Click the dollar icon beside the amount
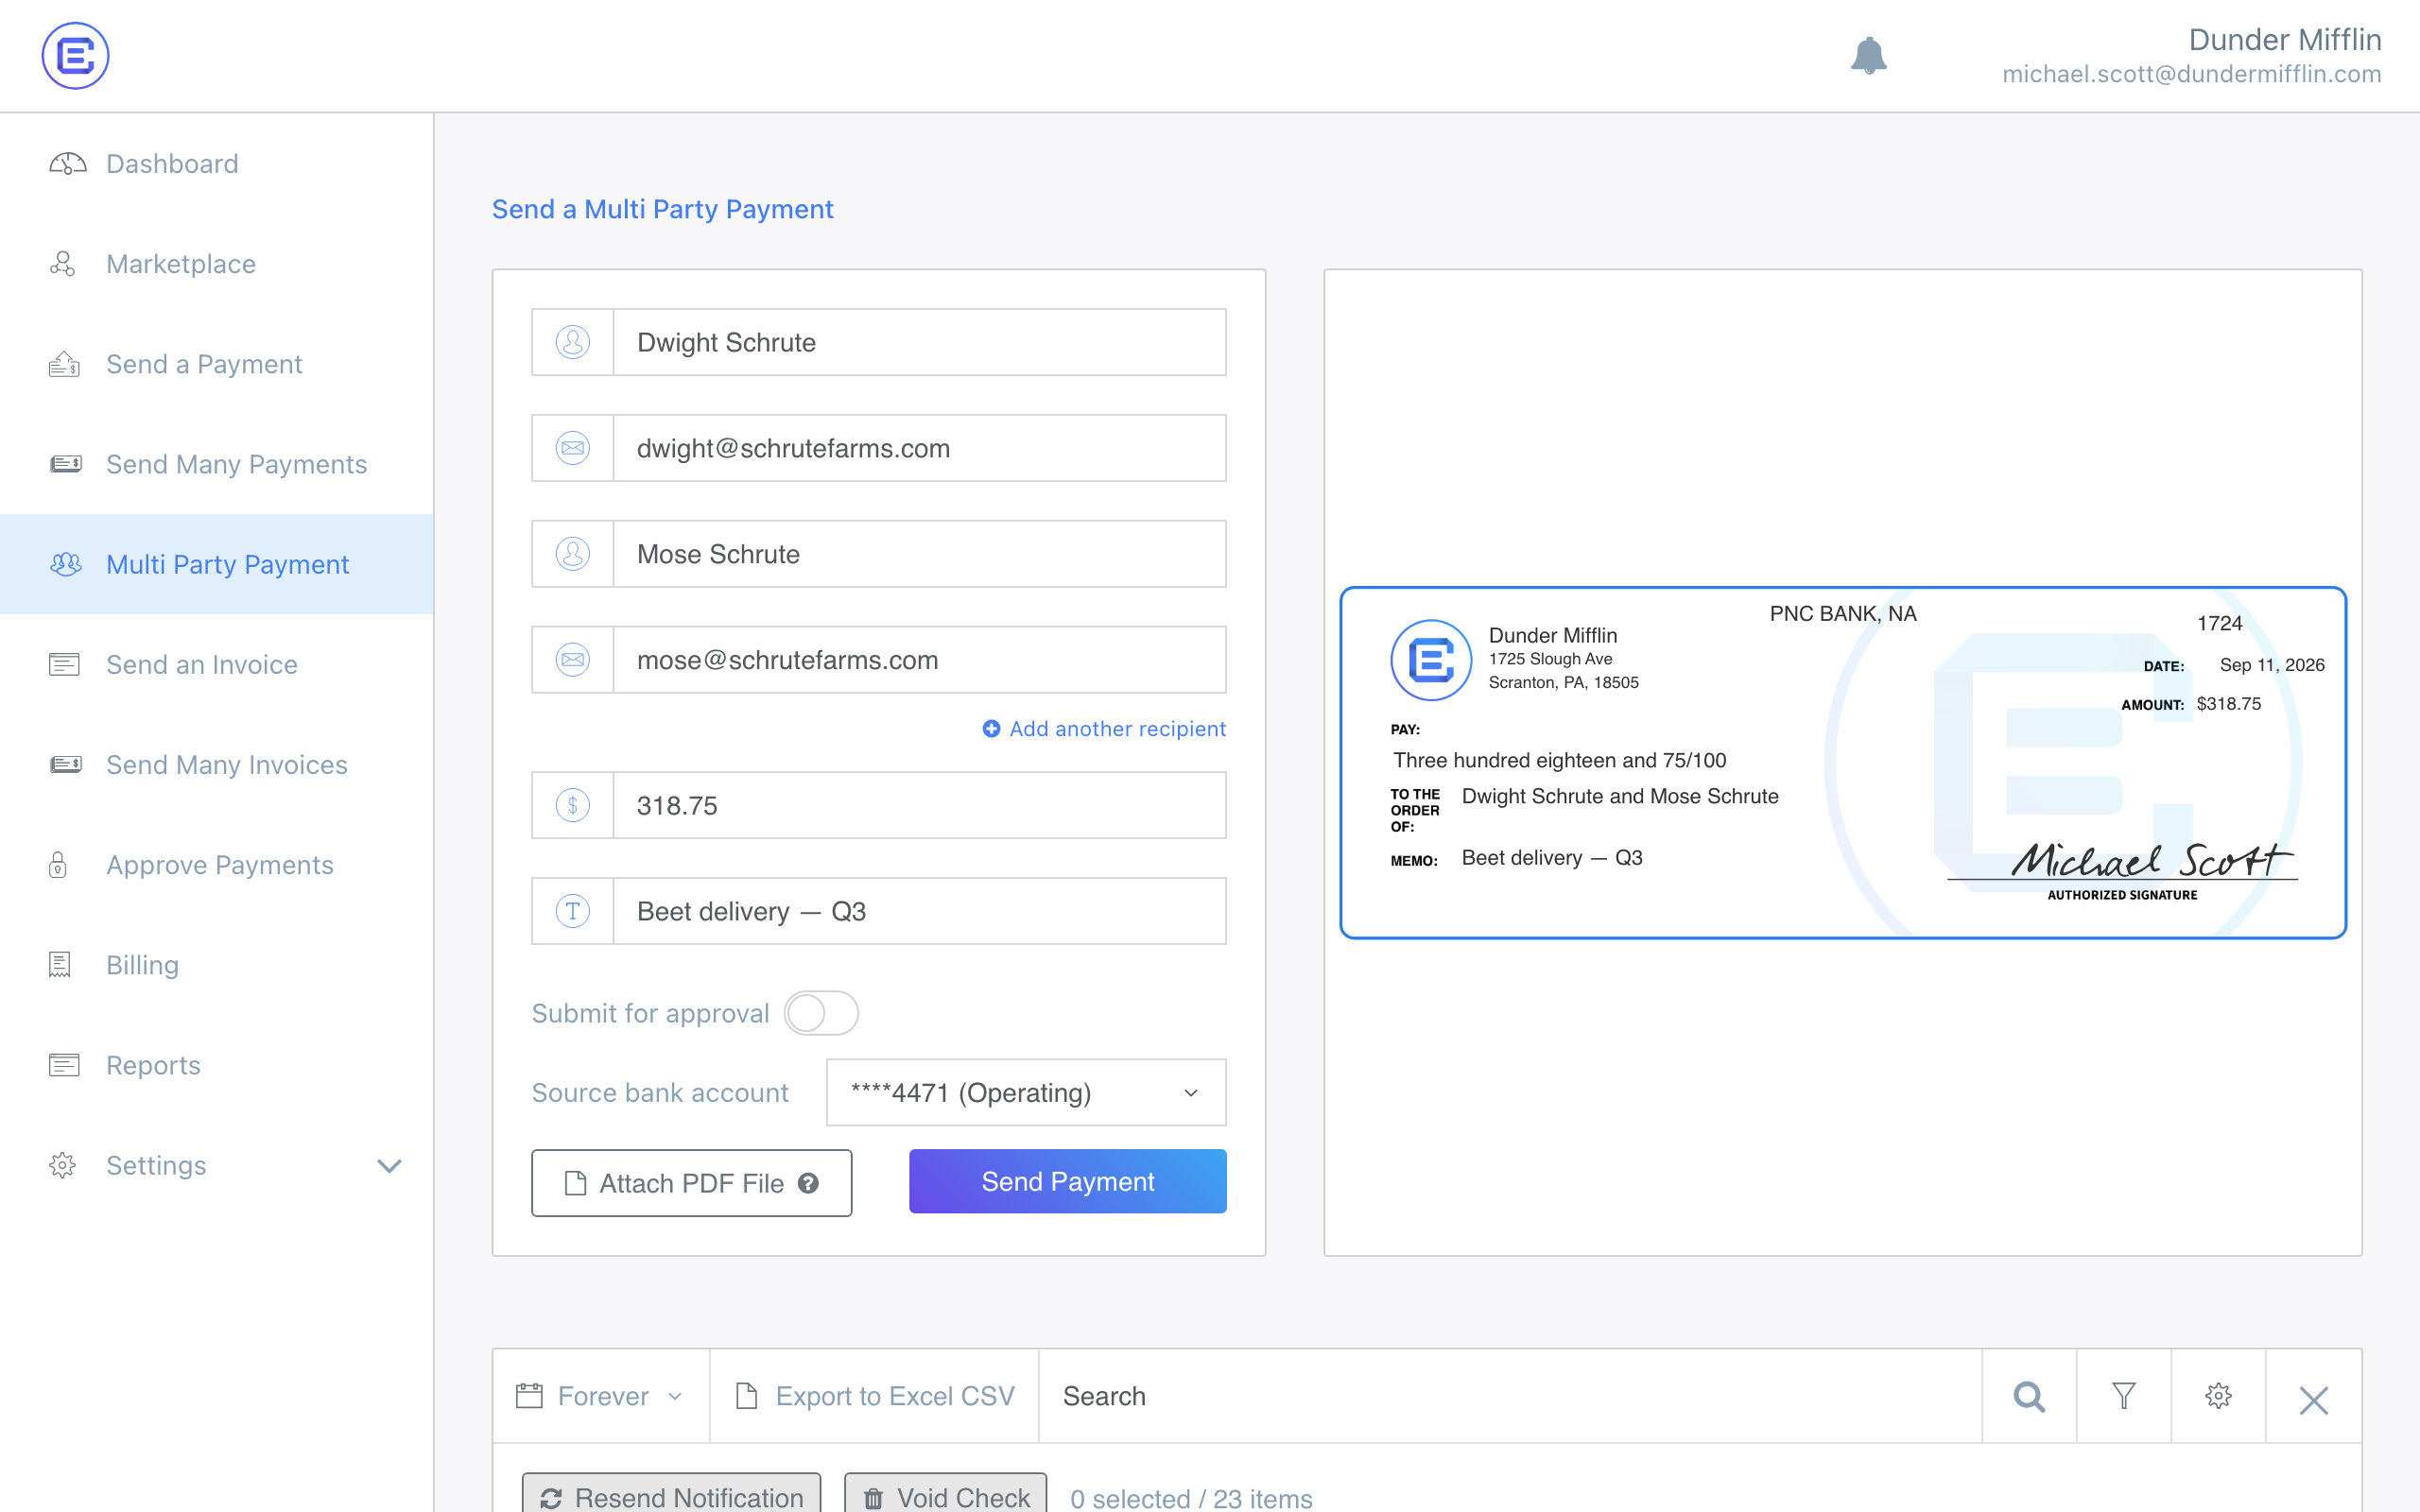 click(x=572, y=805)
